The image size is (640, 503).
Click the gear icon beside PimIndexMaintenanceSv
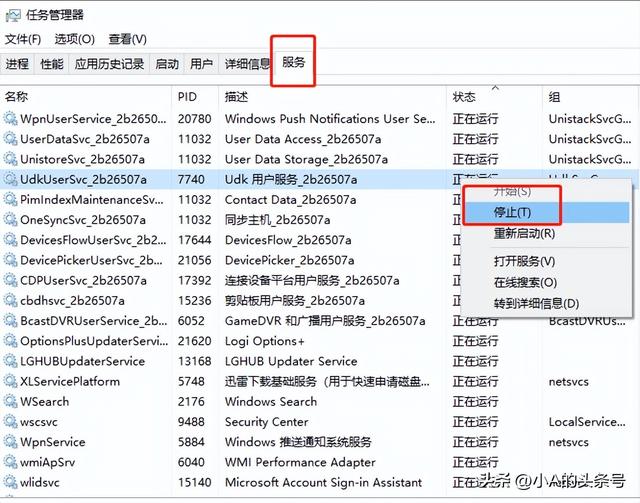[x=11, y=200]
